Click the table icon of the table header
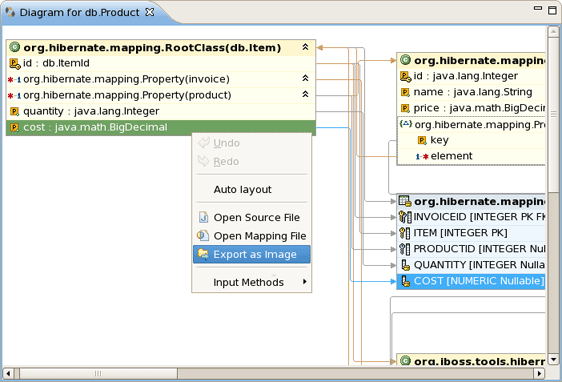Image resolution: width=562 pixels, height=382 pixels. tap(405, 201)
